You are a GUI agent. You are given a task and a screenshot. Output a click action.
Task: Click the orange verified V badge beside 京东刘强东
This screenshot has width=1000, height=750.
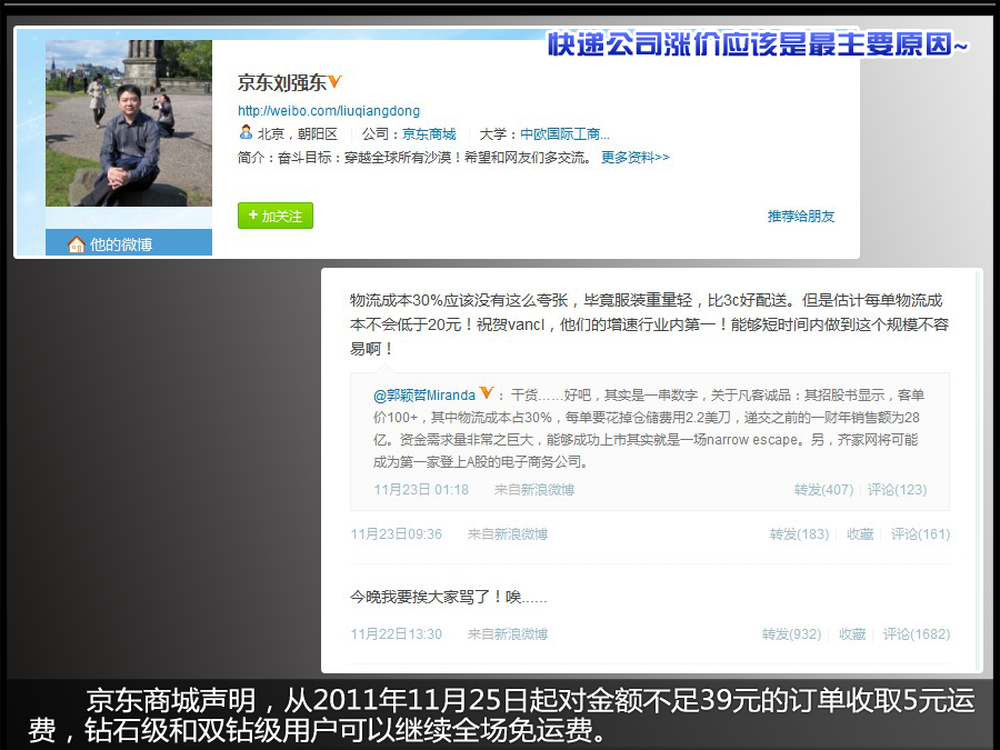click(x=335, y=81)
